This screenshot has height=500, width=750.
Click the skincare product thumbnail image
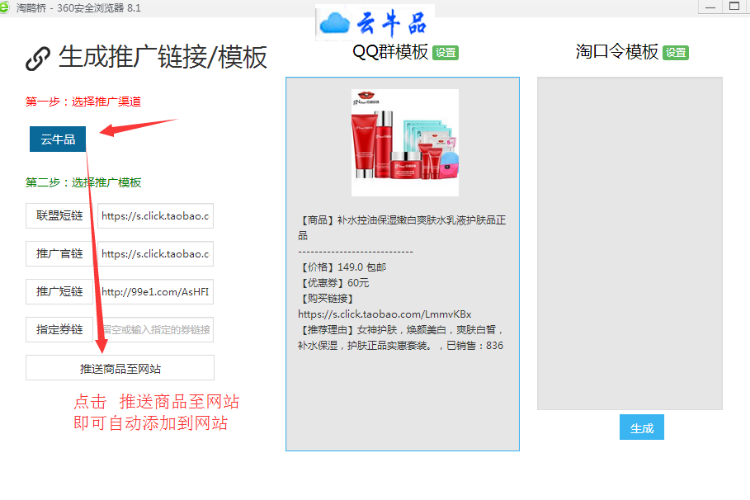[x=405, y=143]
